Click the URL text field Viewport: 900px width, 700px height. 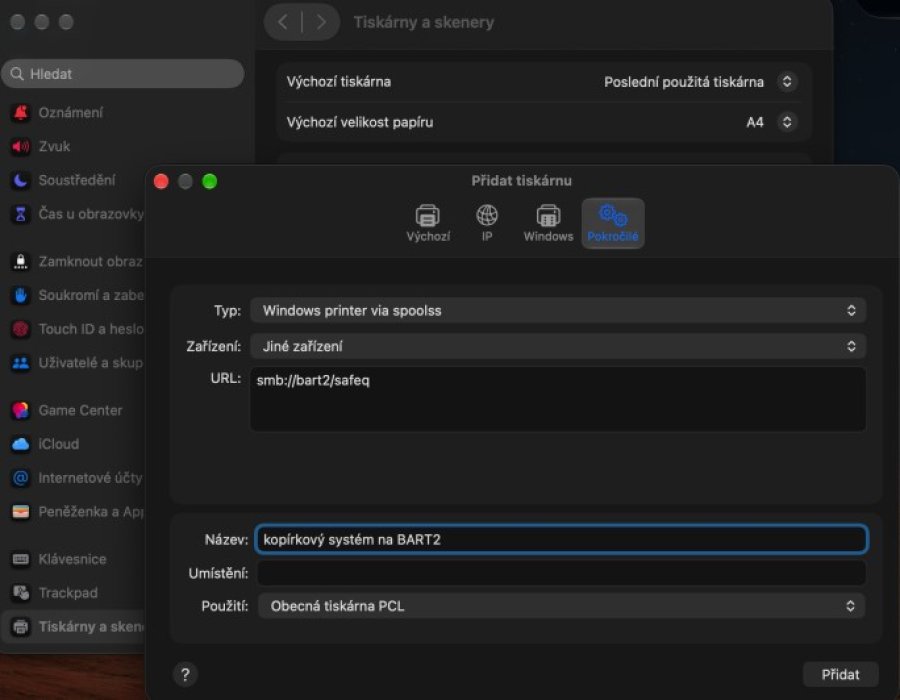pos(558,399)
